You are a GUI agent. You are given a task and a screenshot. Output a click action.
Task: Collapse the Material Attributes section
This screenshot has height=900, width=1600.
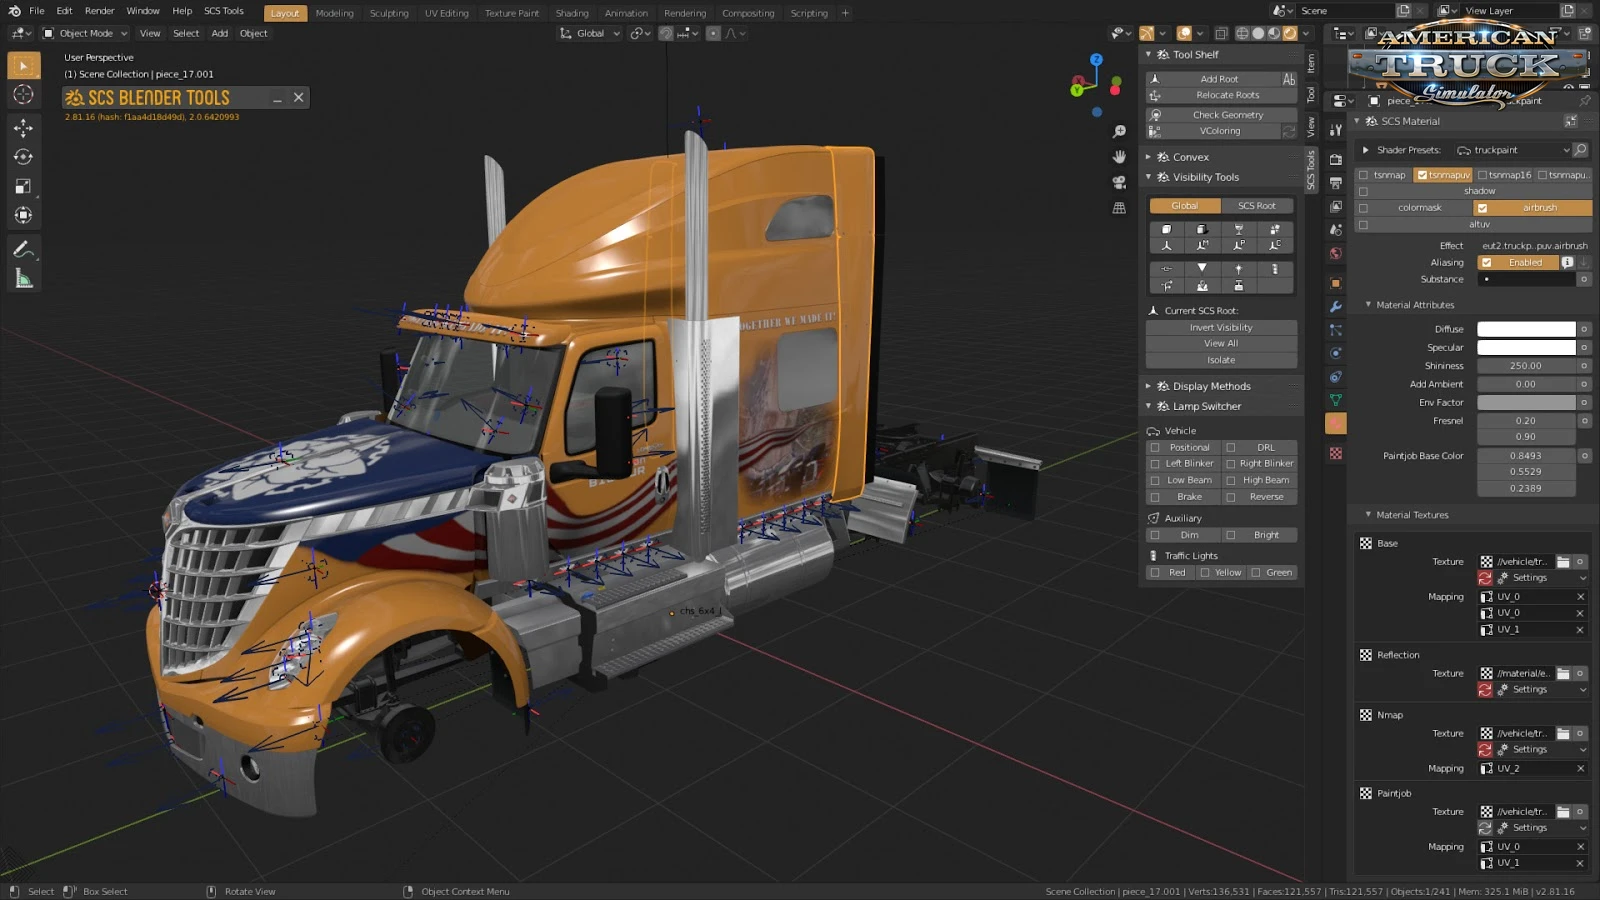tap(1368, 305)
